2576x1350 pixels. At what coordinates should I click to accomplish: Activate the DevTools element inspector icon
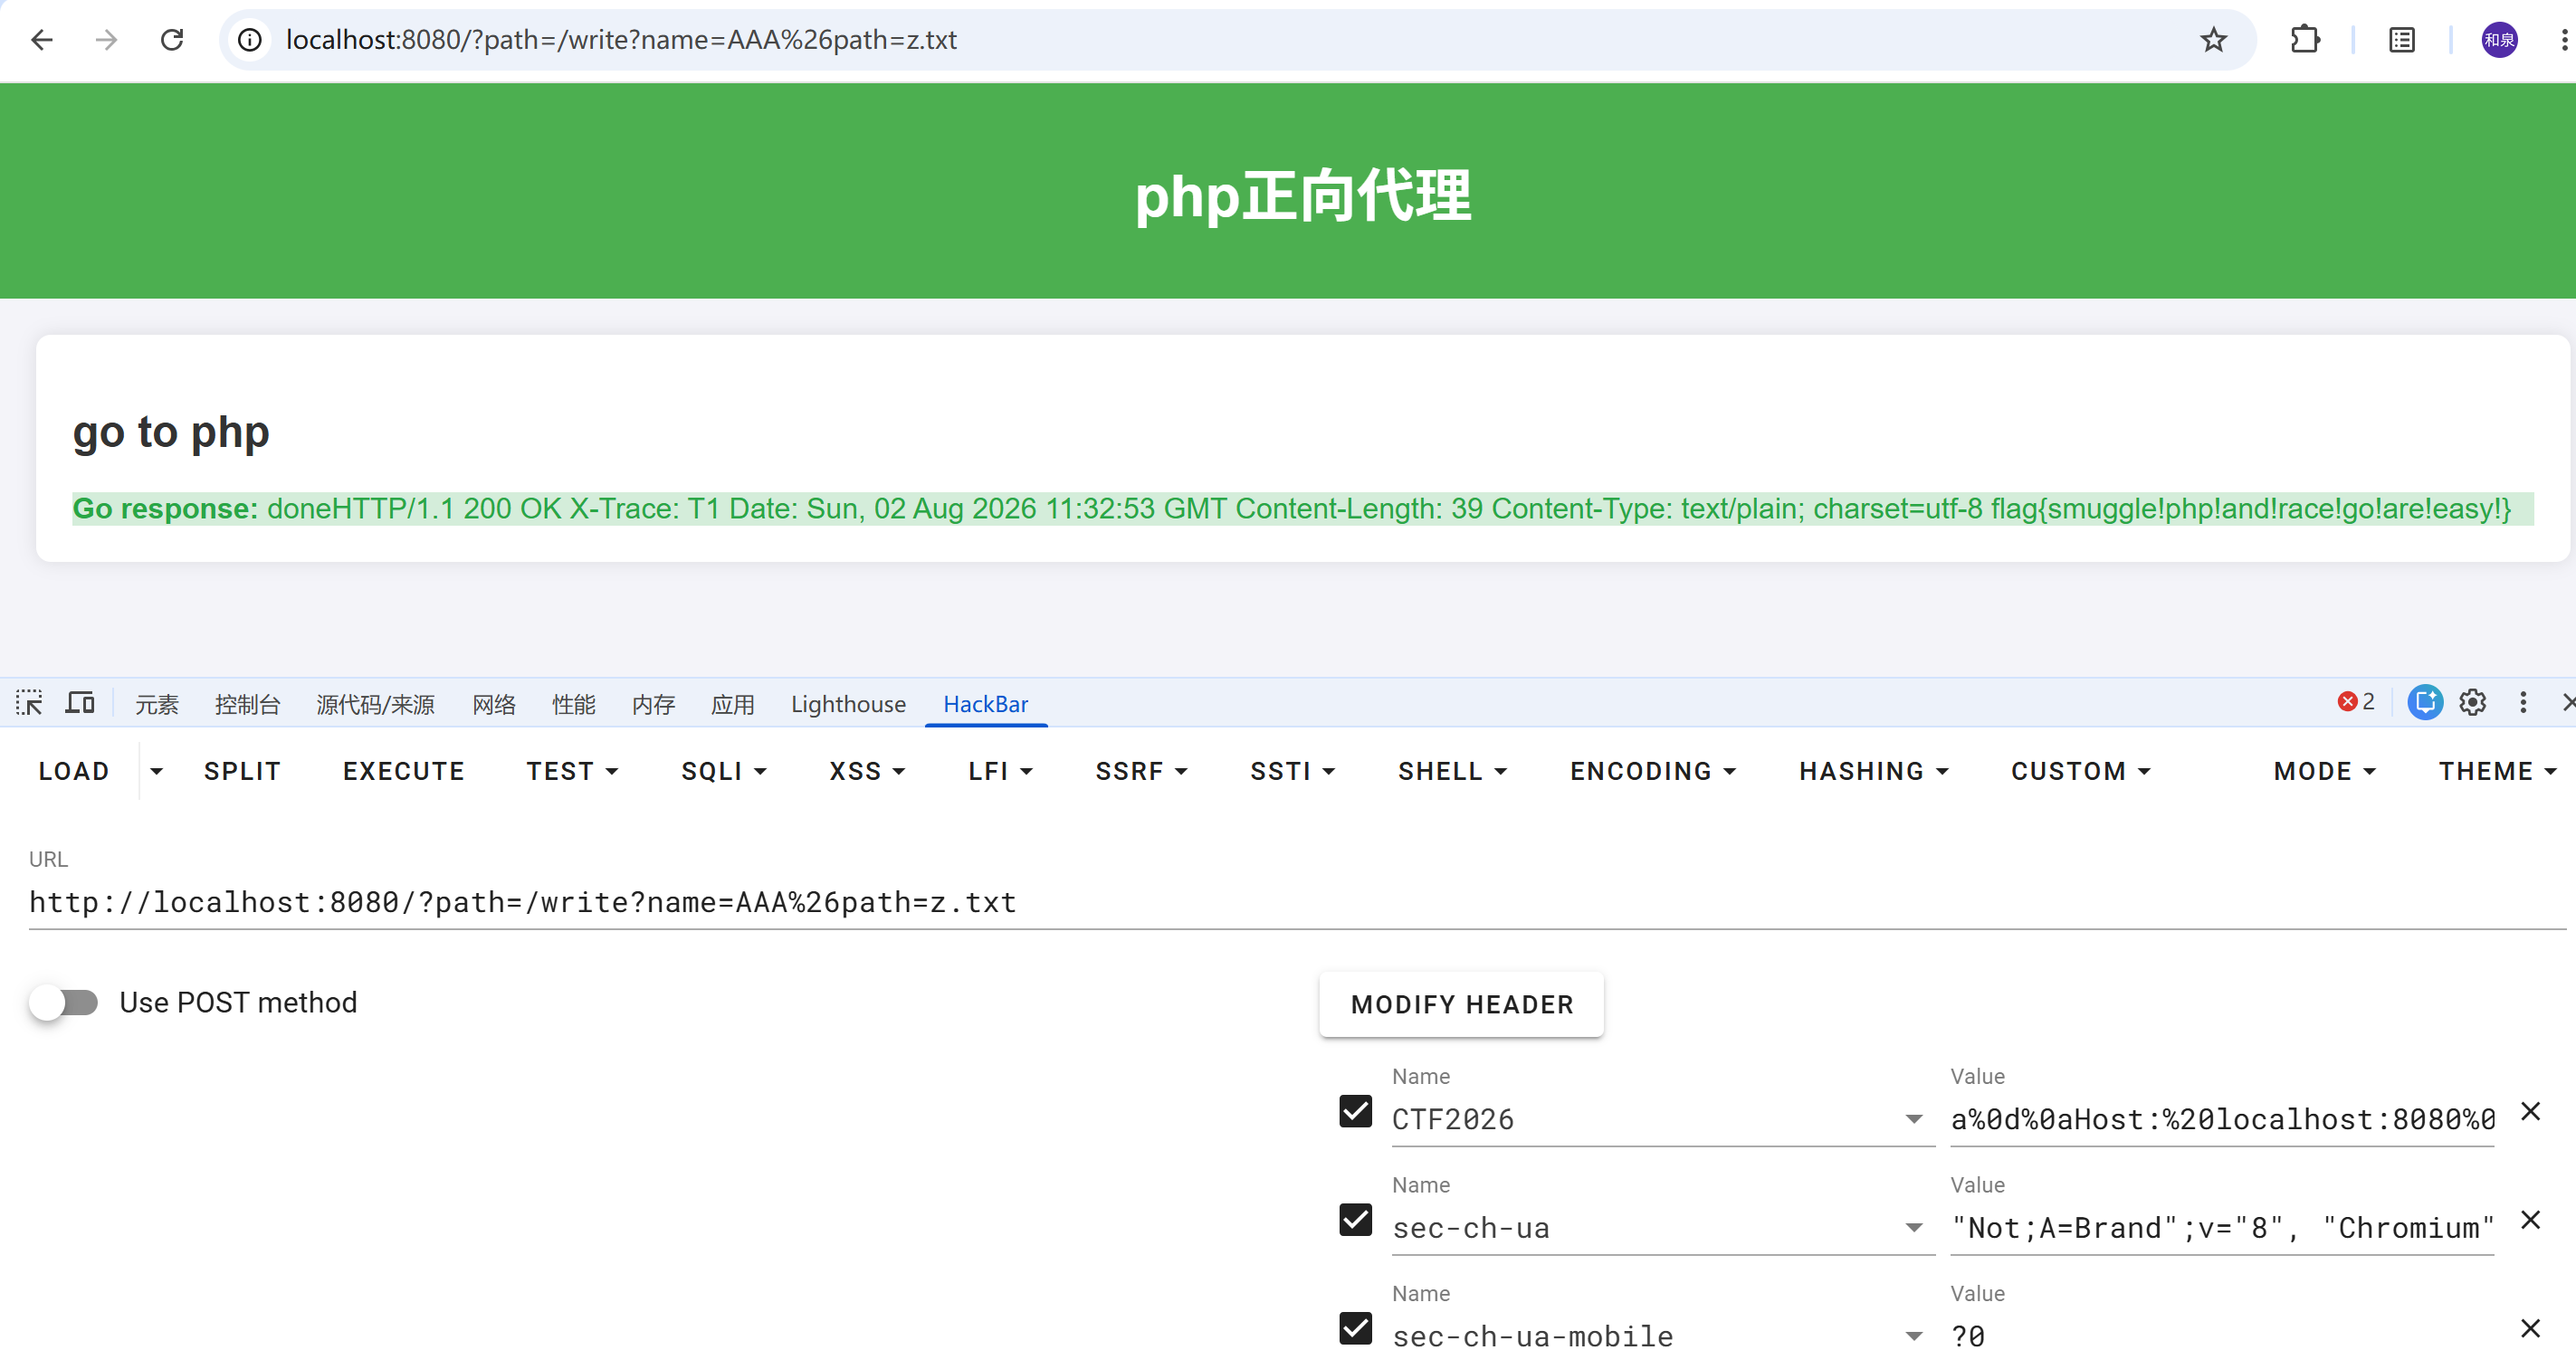tap(29, 703)
